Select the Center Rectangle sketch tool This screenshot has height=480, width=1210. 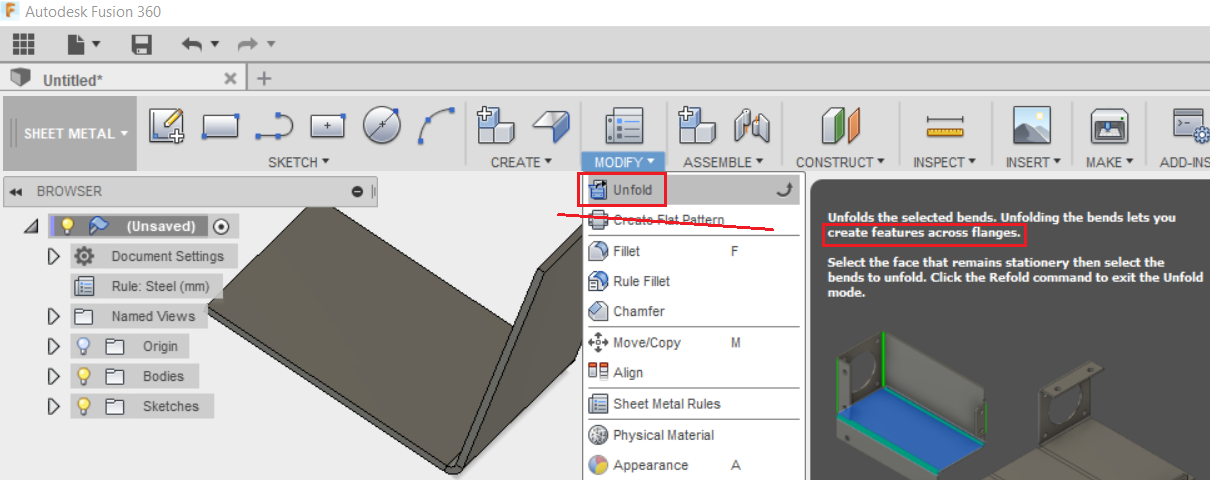tap(327, 126)
